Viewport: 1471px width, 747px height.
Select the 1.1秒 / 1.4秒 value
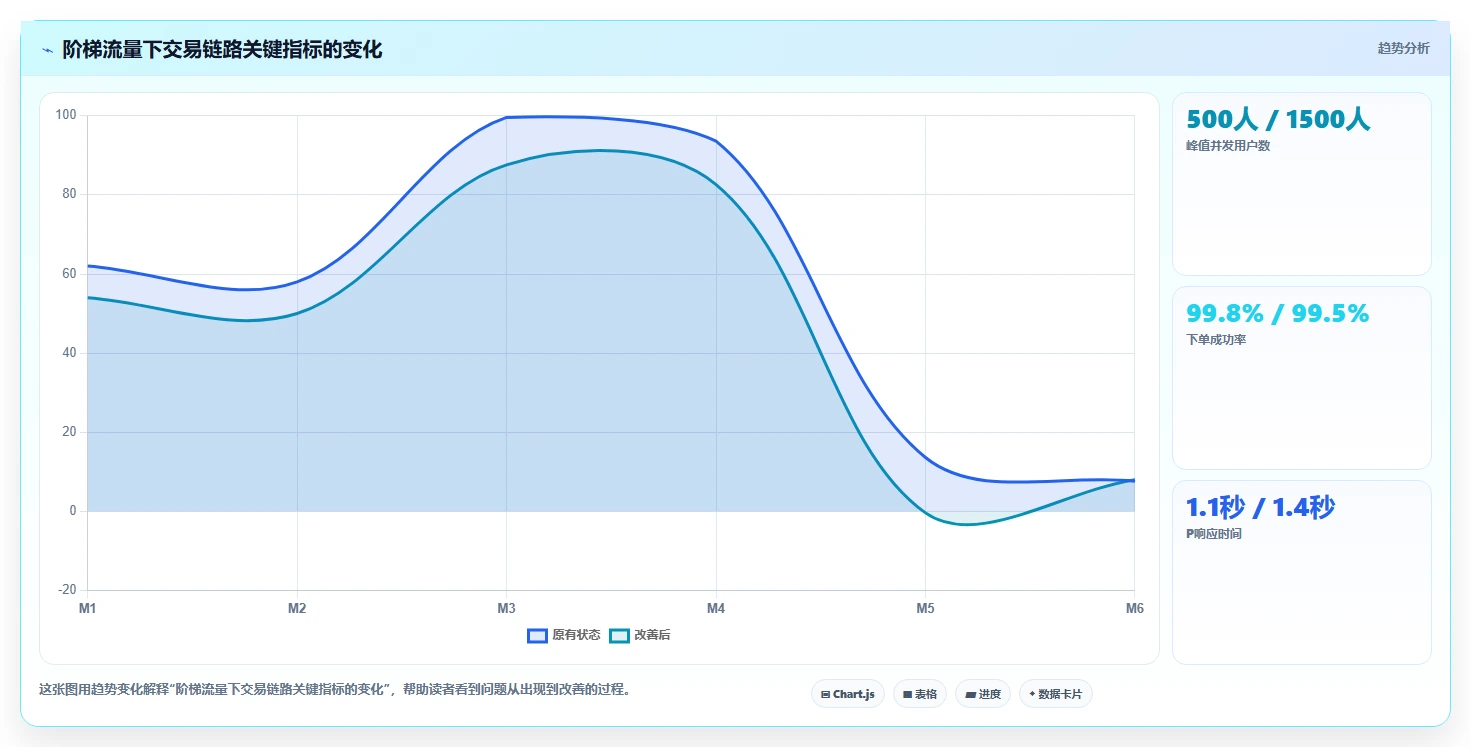coord(1260,507)
